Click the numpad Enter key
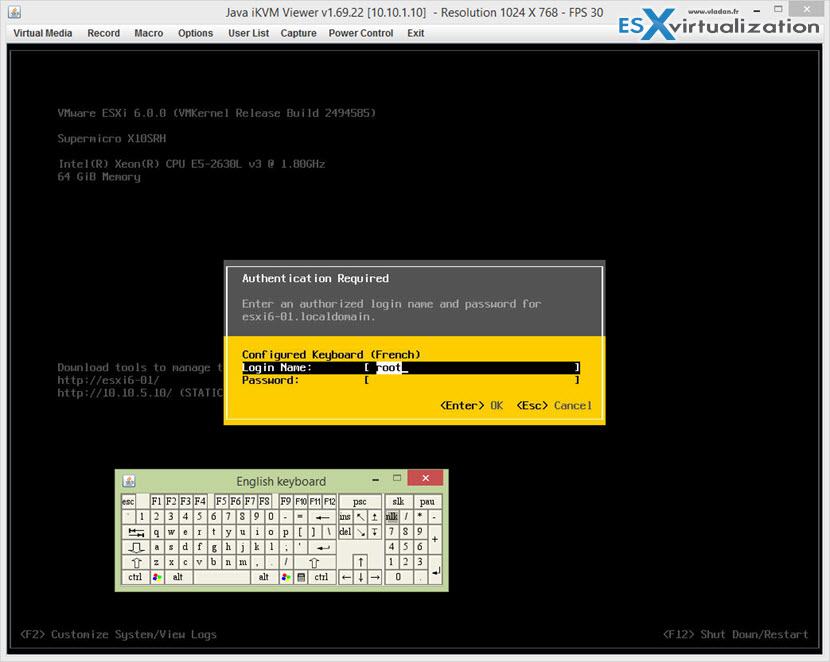The height and width of the screenshot is (662, 830). pos(436,570)
